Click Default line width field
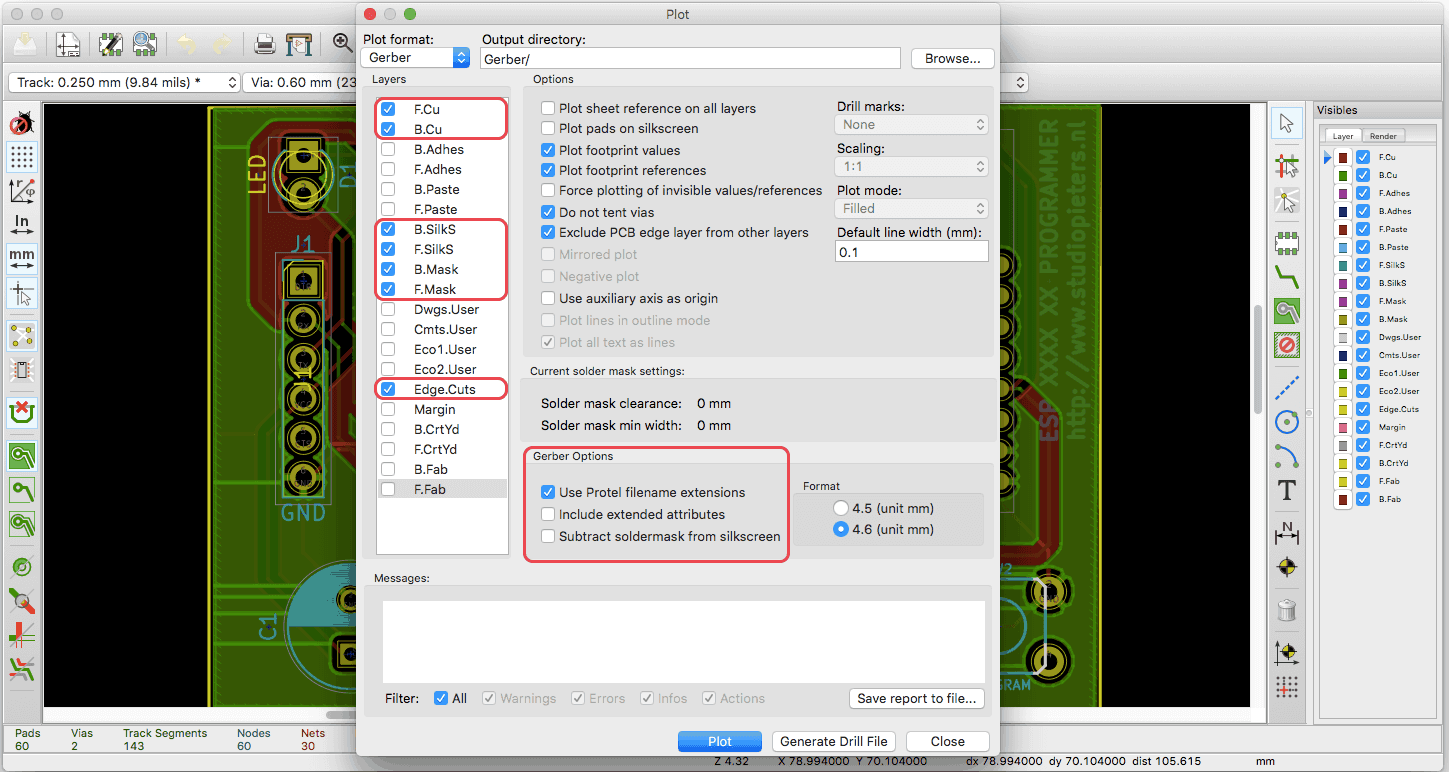 point(911,252)
